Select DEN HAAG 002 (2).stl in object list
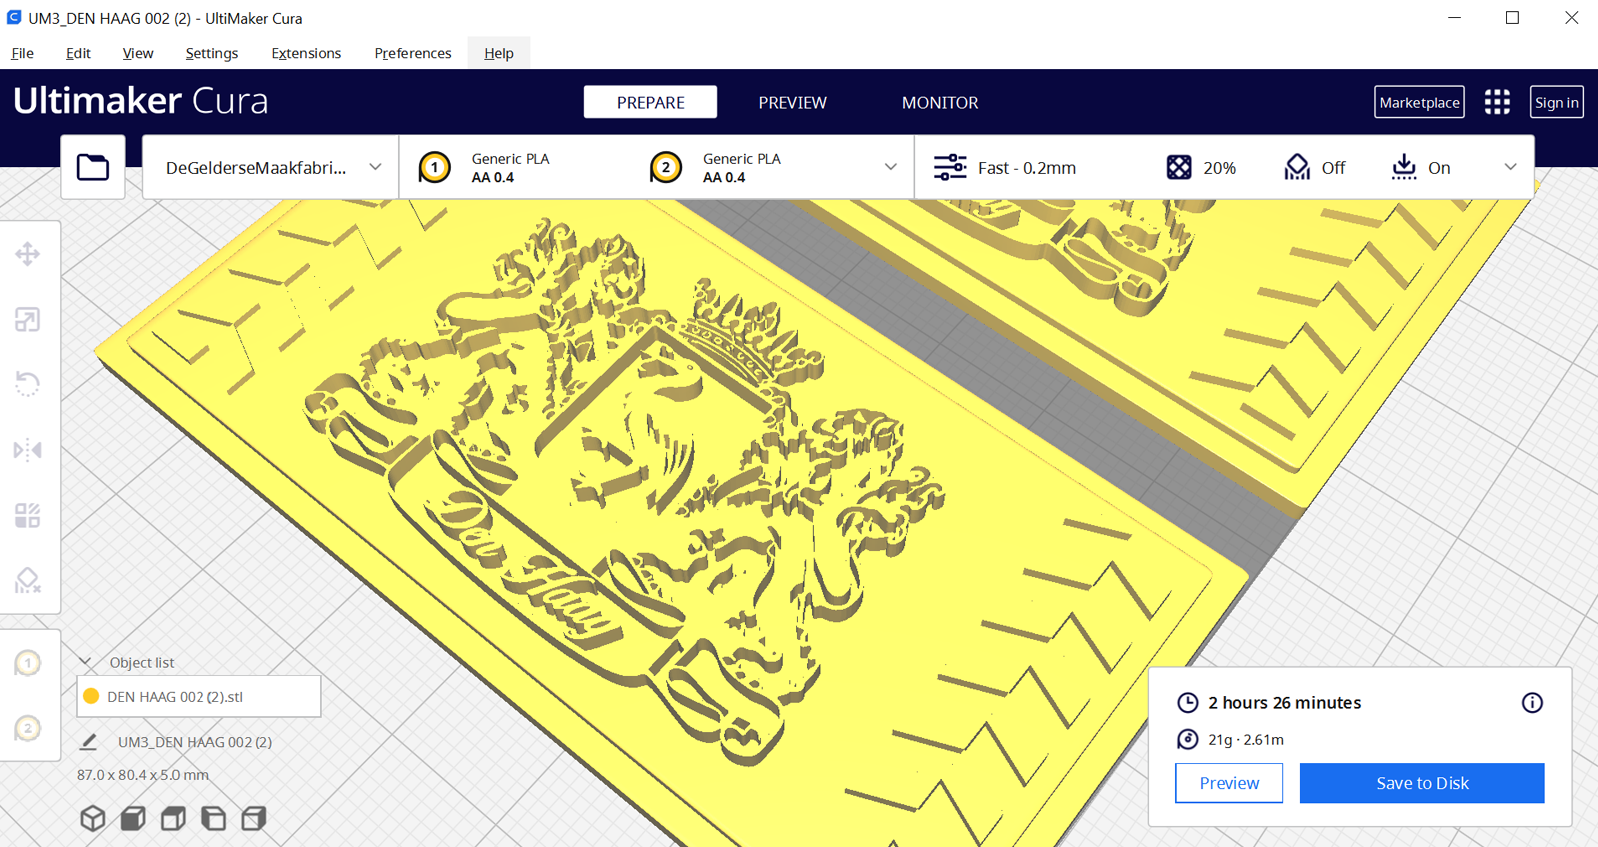This screenshot has height=847, width=1598. 199,696
